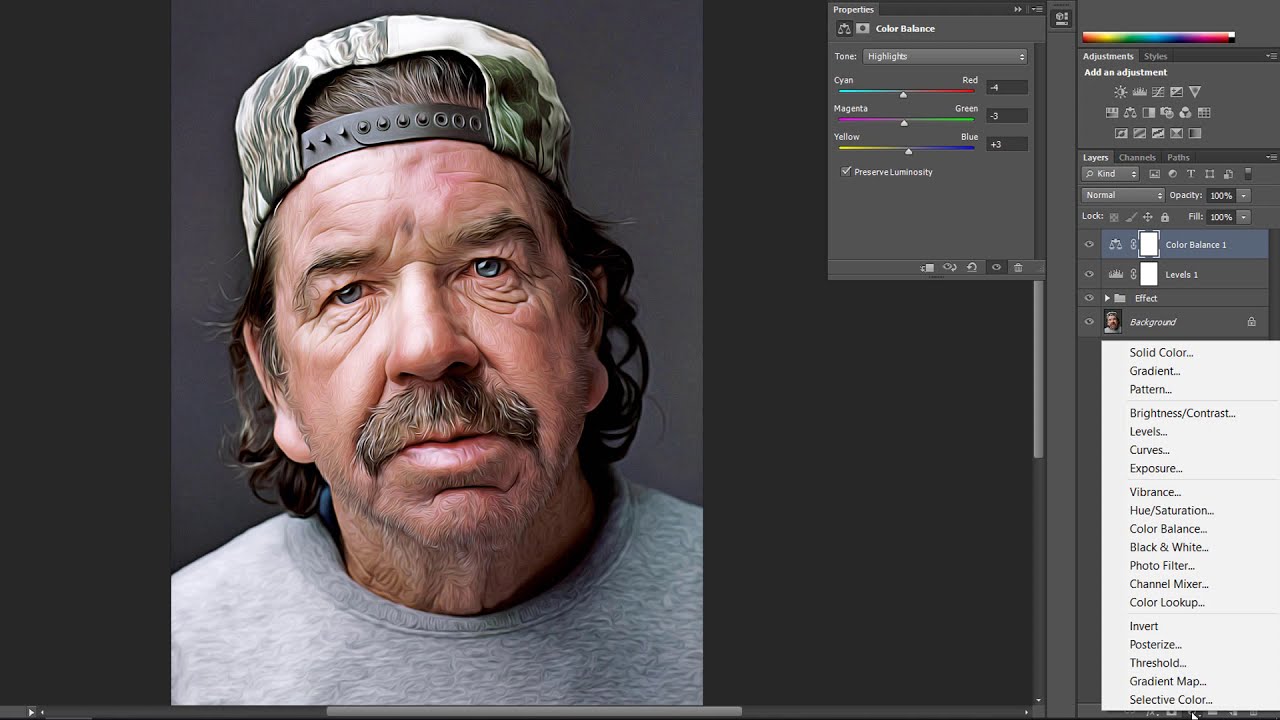Toggle the Preserve Luminosity checkbox

point(846,171)
